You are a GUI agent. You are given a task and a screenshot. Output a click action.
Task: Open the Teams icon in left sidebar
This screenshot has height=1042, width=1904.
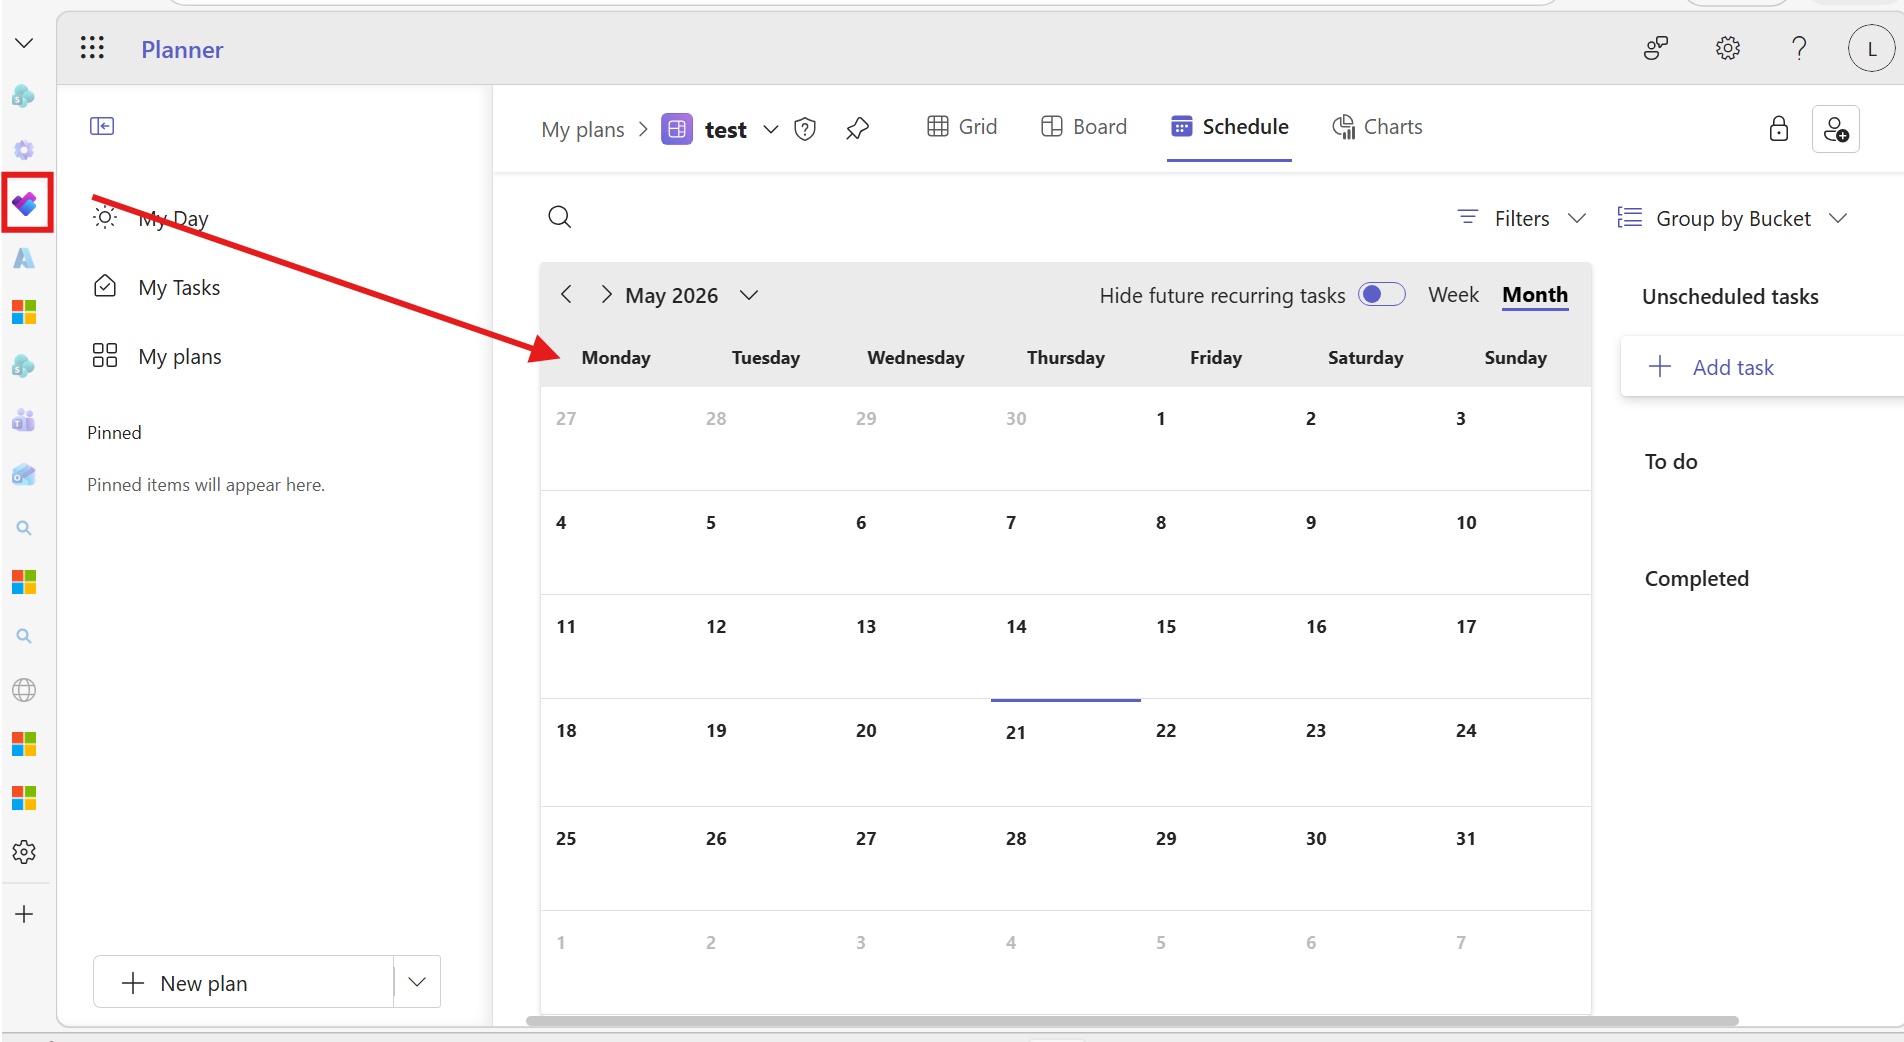(x=24, y=420)
